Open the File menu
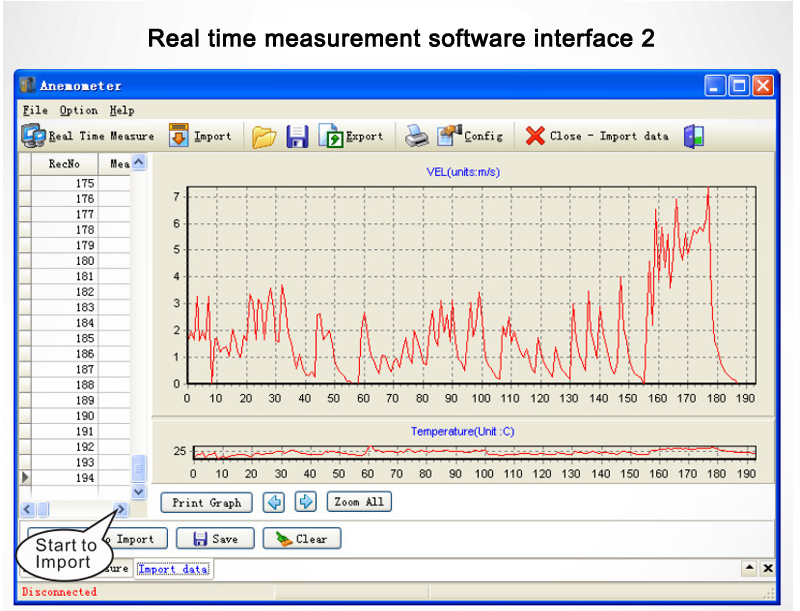This screenshot has width=800, height=611. pyautogui.click(x=35, y=110)
